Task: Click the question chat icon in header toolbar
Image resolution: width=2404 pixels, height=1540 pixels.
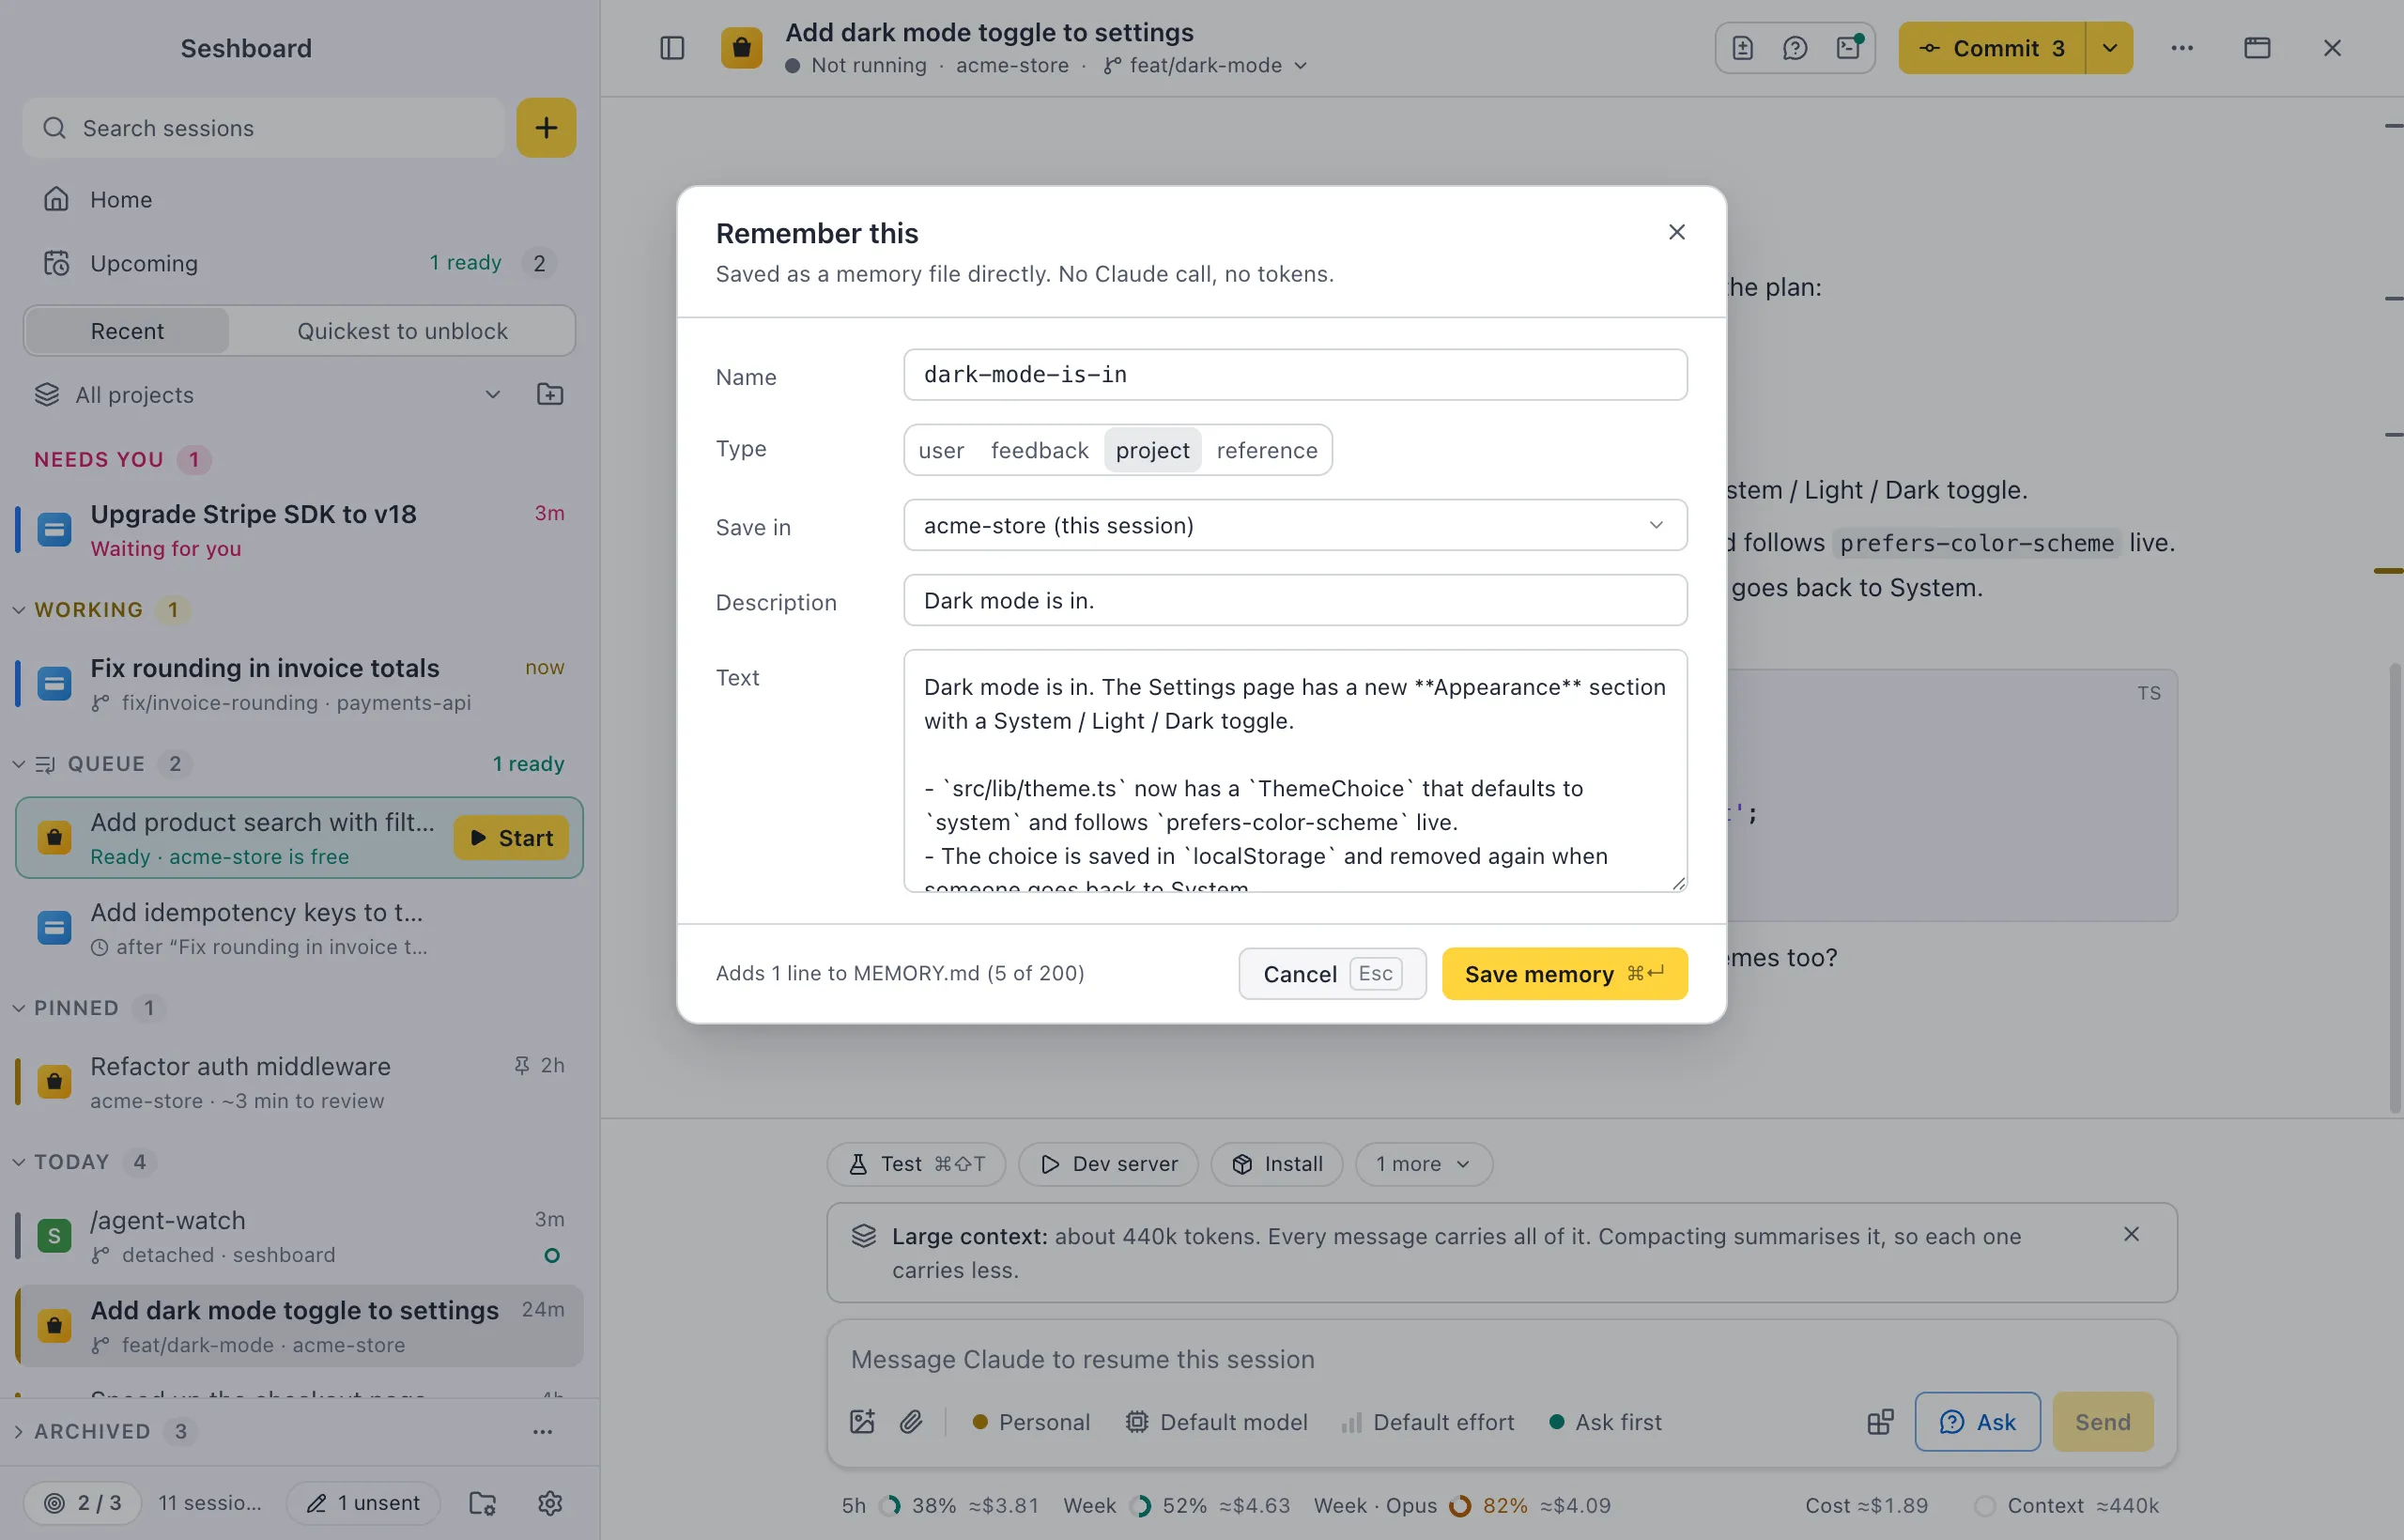Action: click(1795, 48)
